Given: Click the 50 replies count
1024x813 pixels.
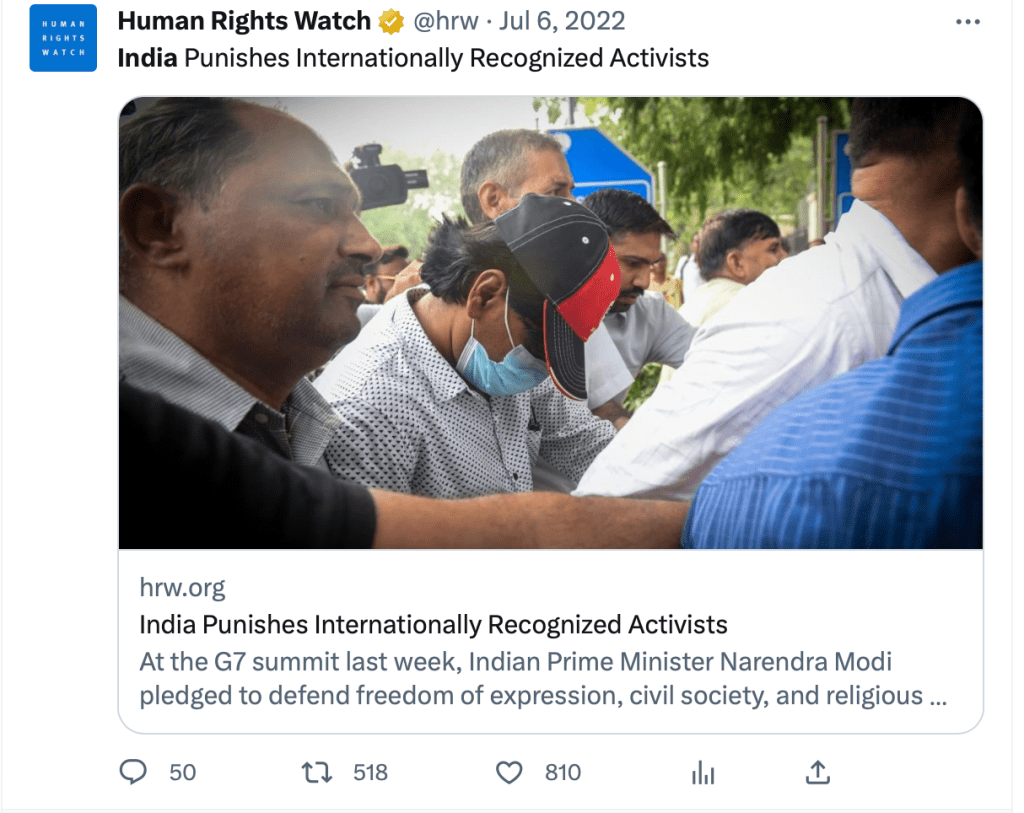Looking at the screenshot, I should tap(183, 773).
